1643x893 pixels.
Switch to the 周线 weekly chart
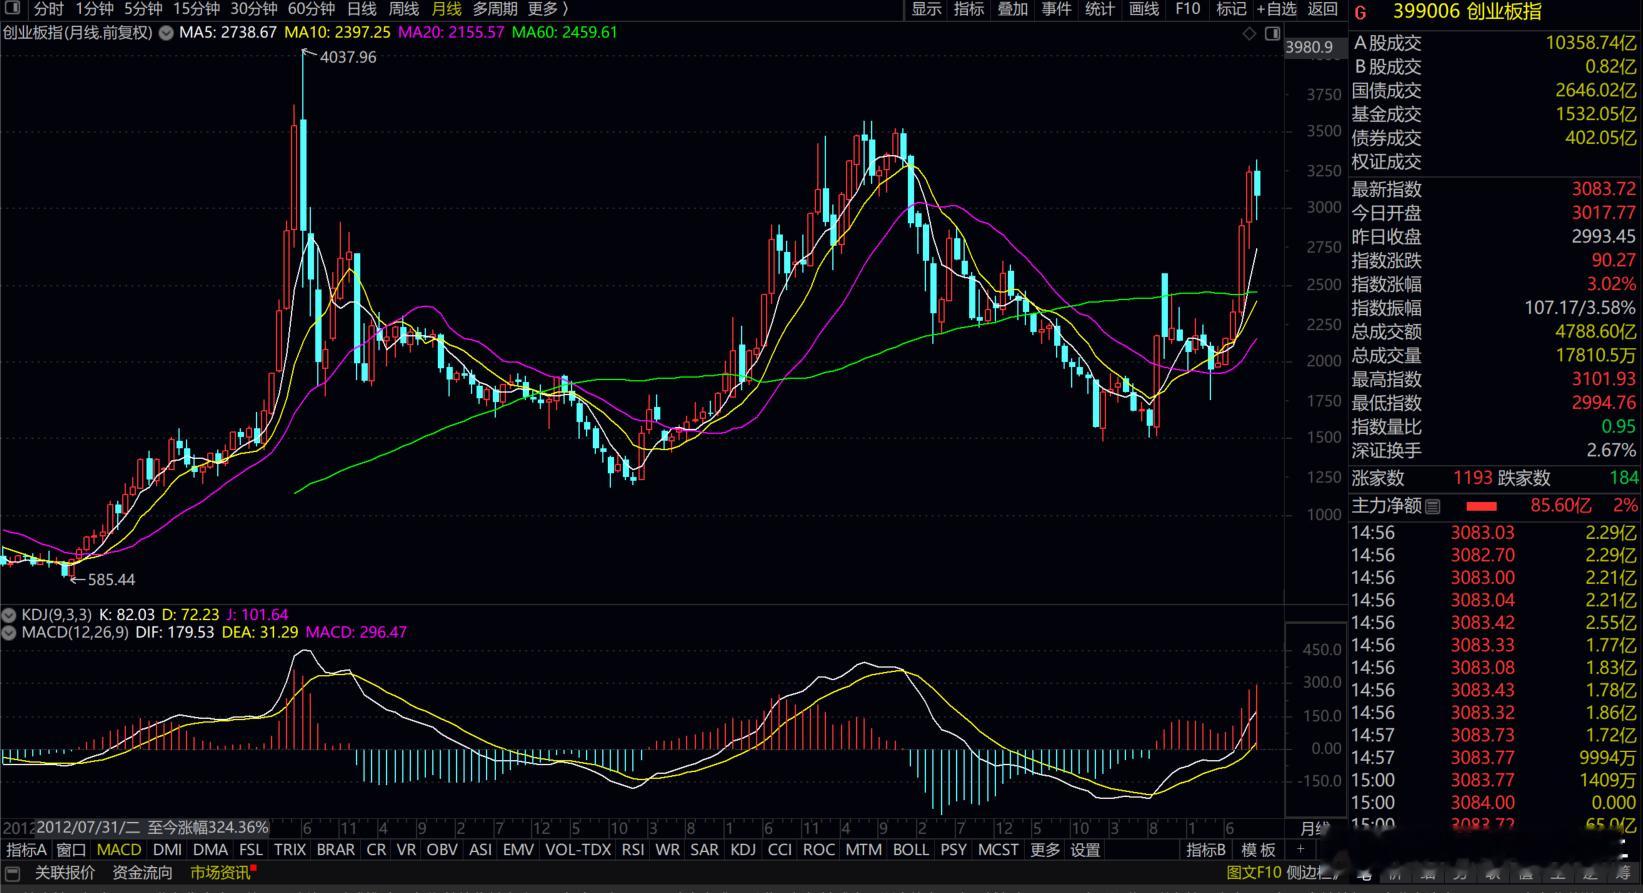(403, 9)
